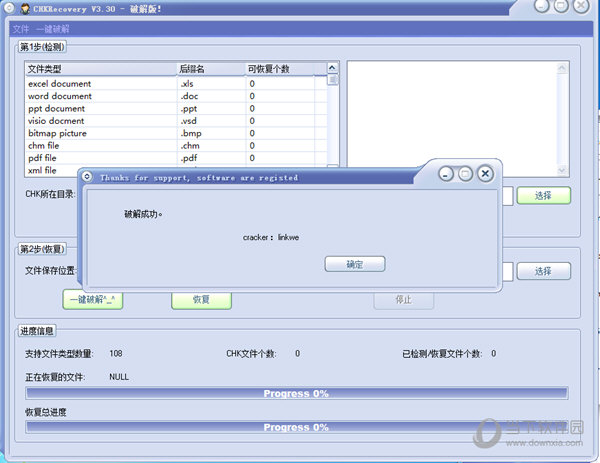Click the 第2步(恢复) group label

[x=42, y=249]
